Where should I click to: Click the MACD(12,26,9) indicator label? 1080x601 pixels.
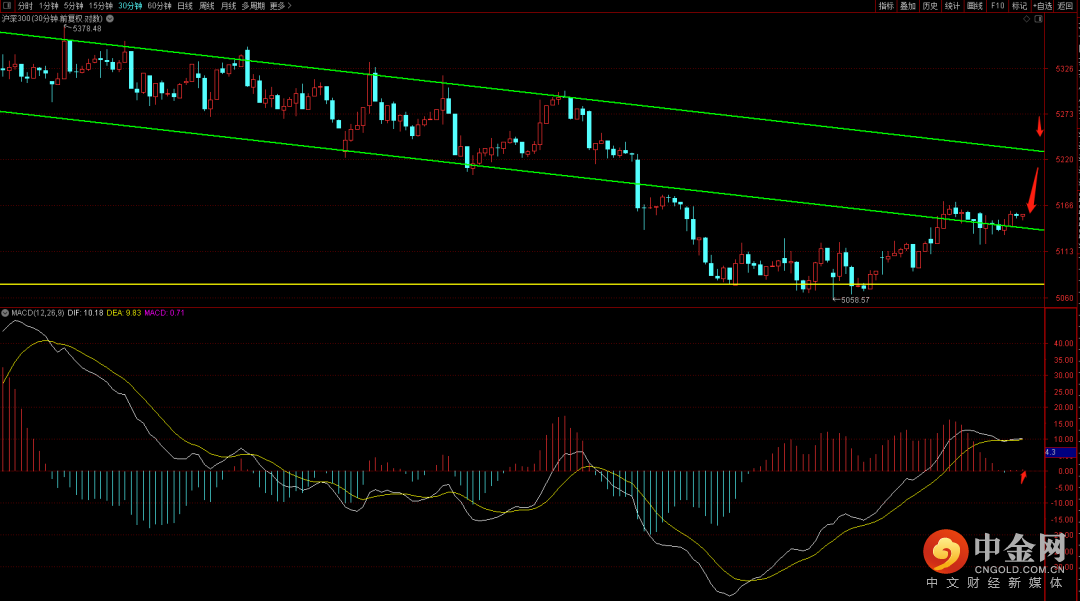(x=38, y=313)
